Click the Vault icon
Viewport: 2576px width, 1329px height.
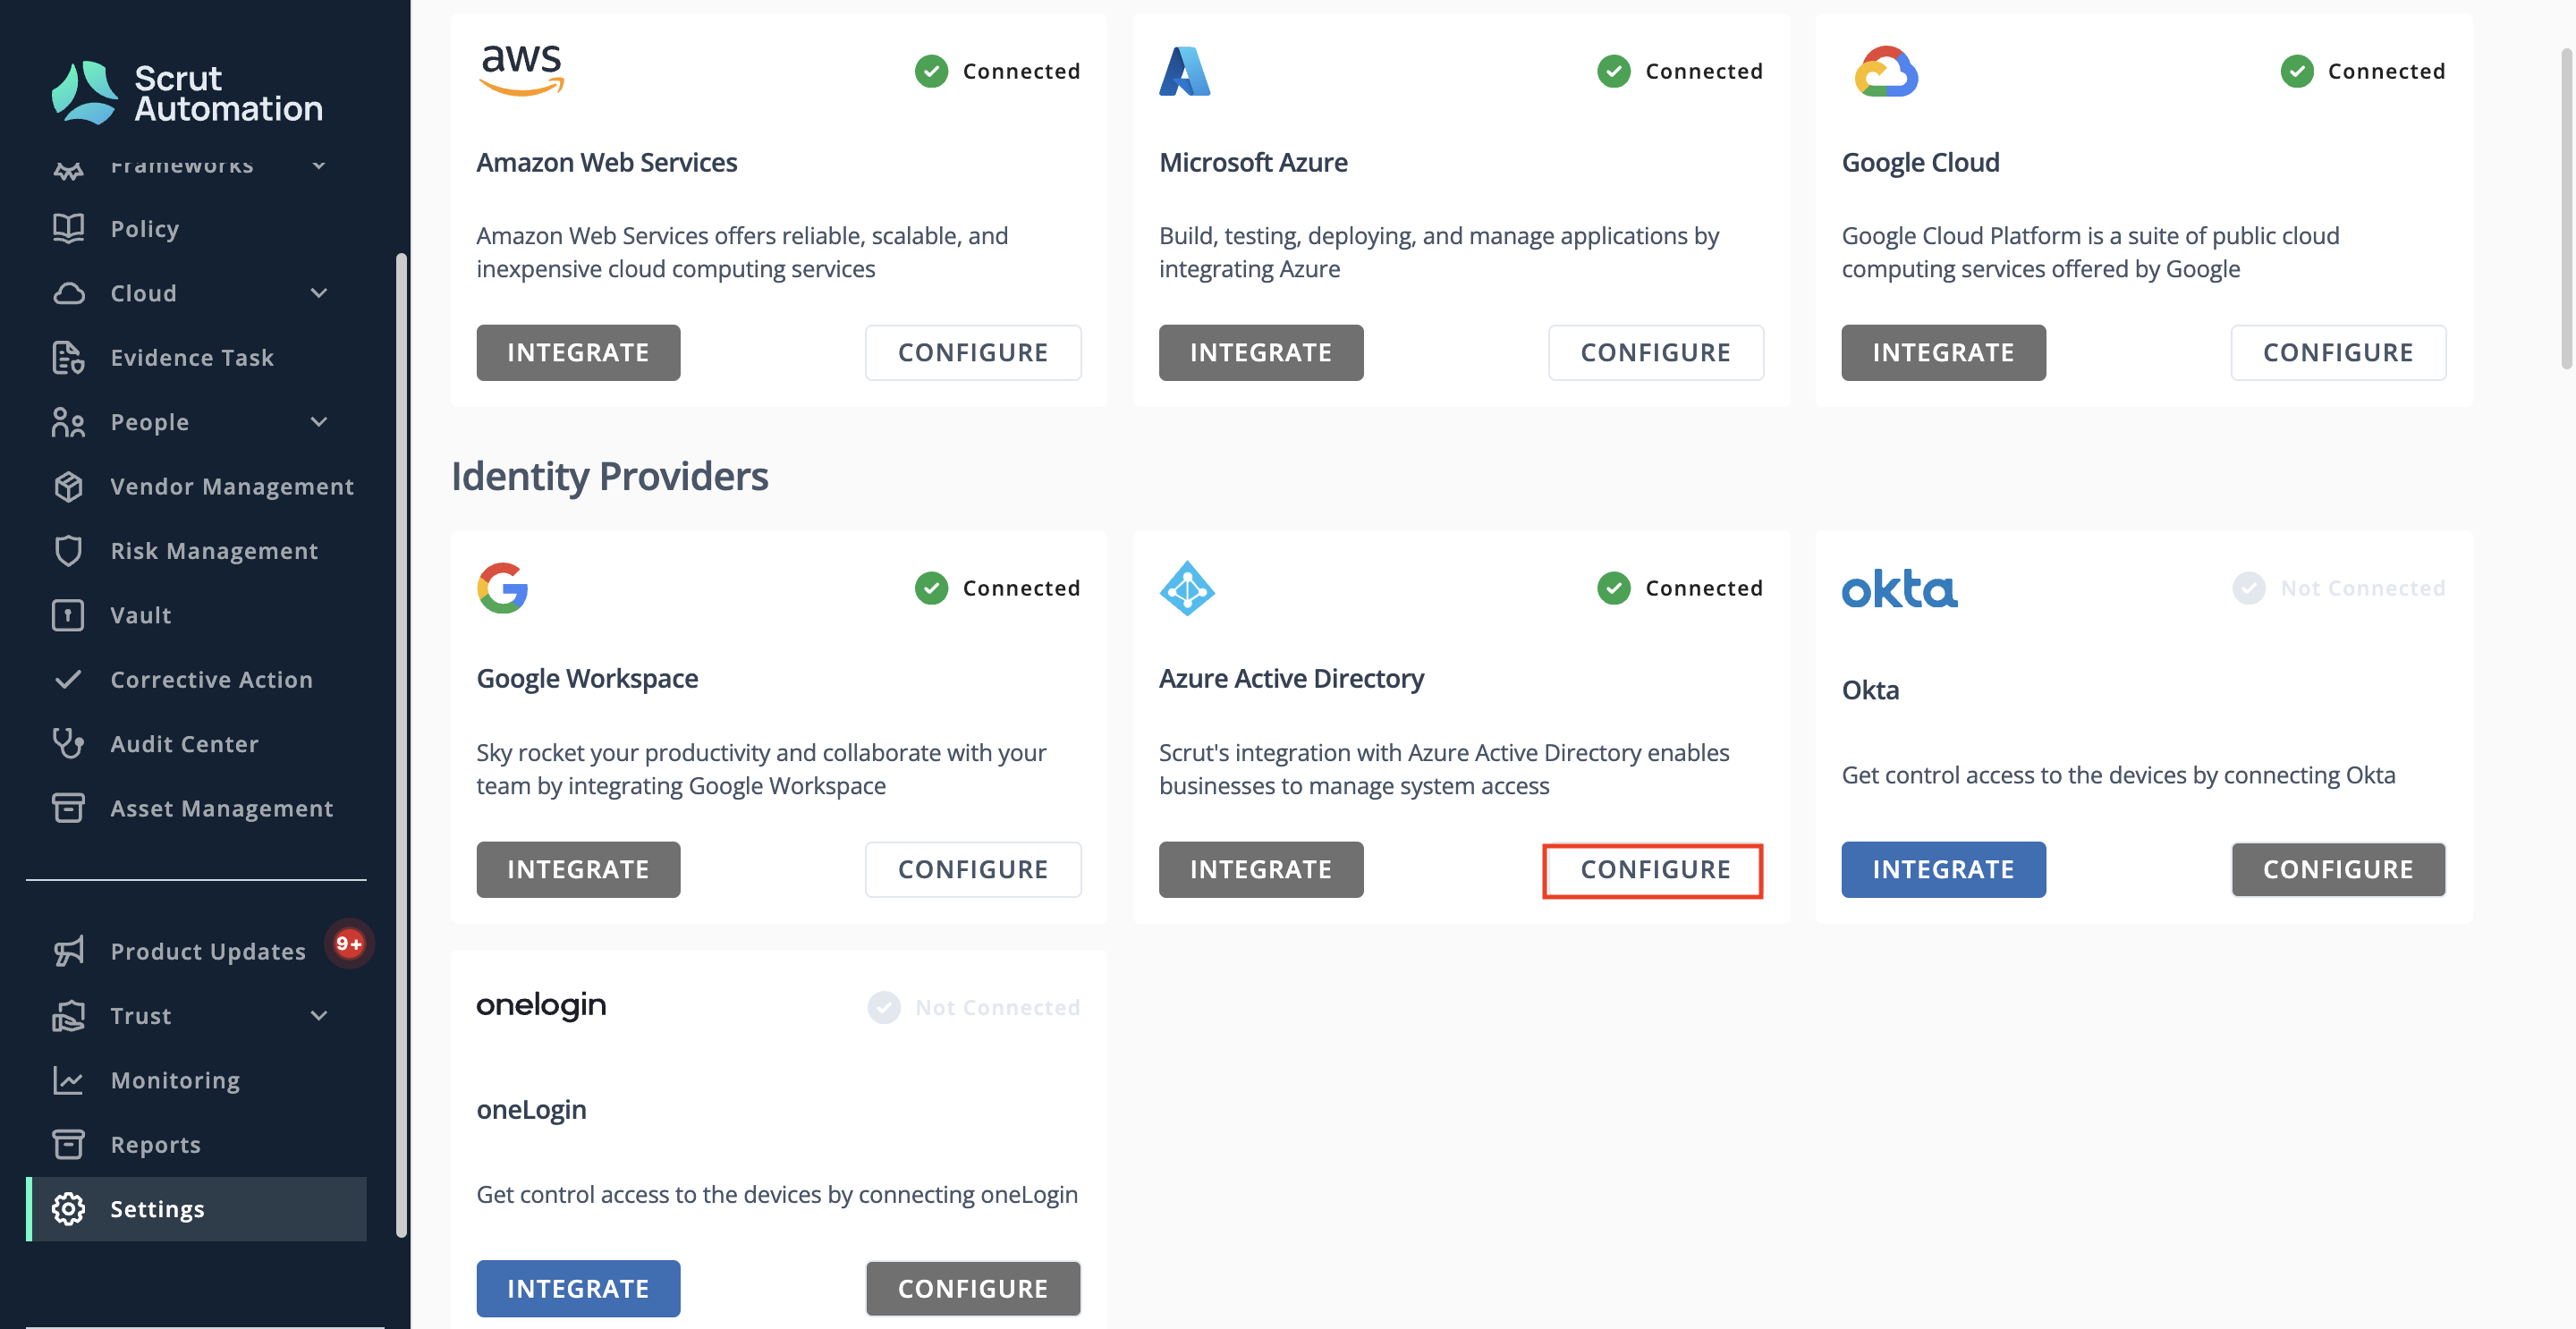click(x=68, y=615)
